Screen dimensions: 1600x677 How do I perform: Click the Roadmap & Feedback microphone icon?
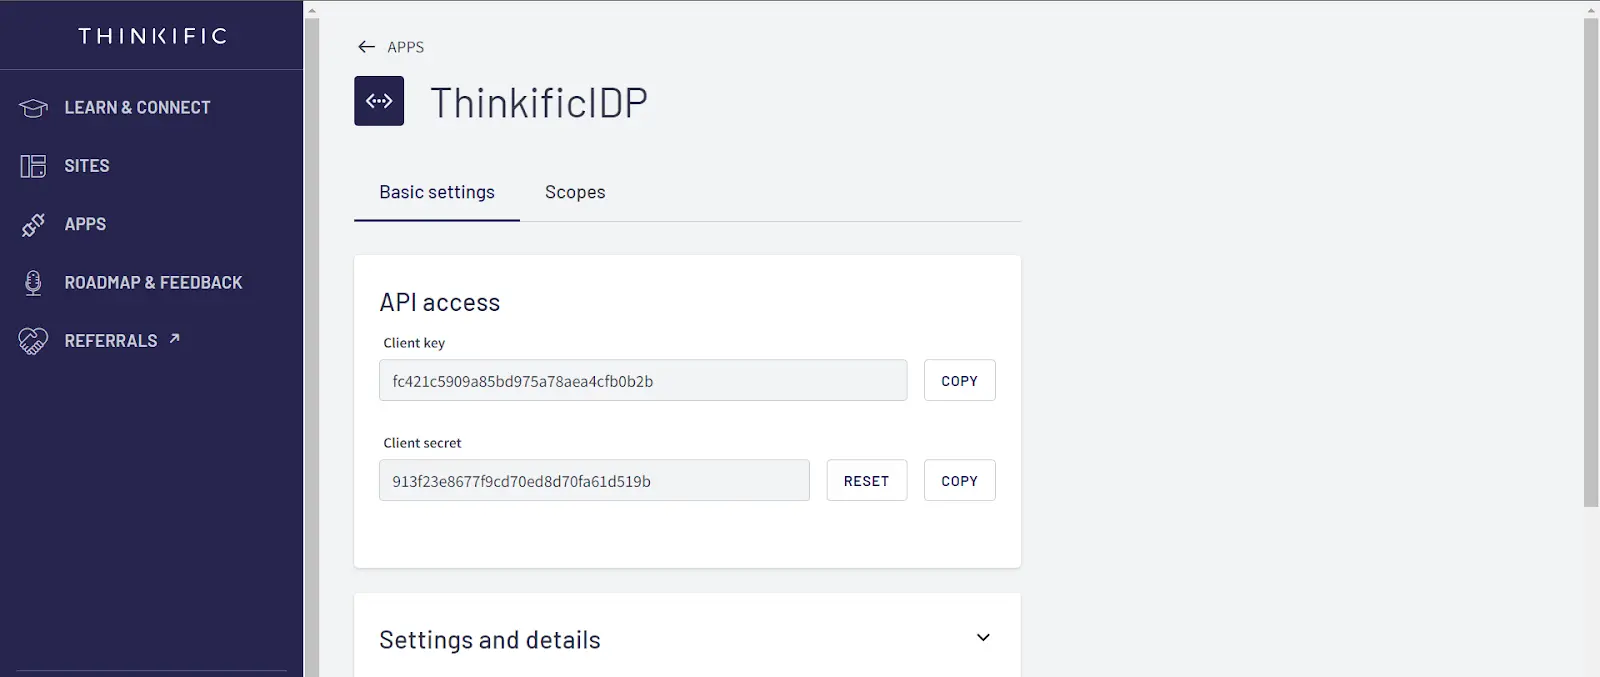[x=33, y=283]
